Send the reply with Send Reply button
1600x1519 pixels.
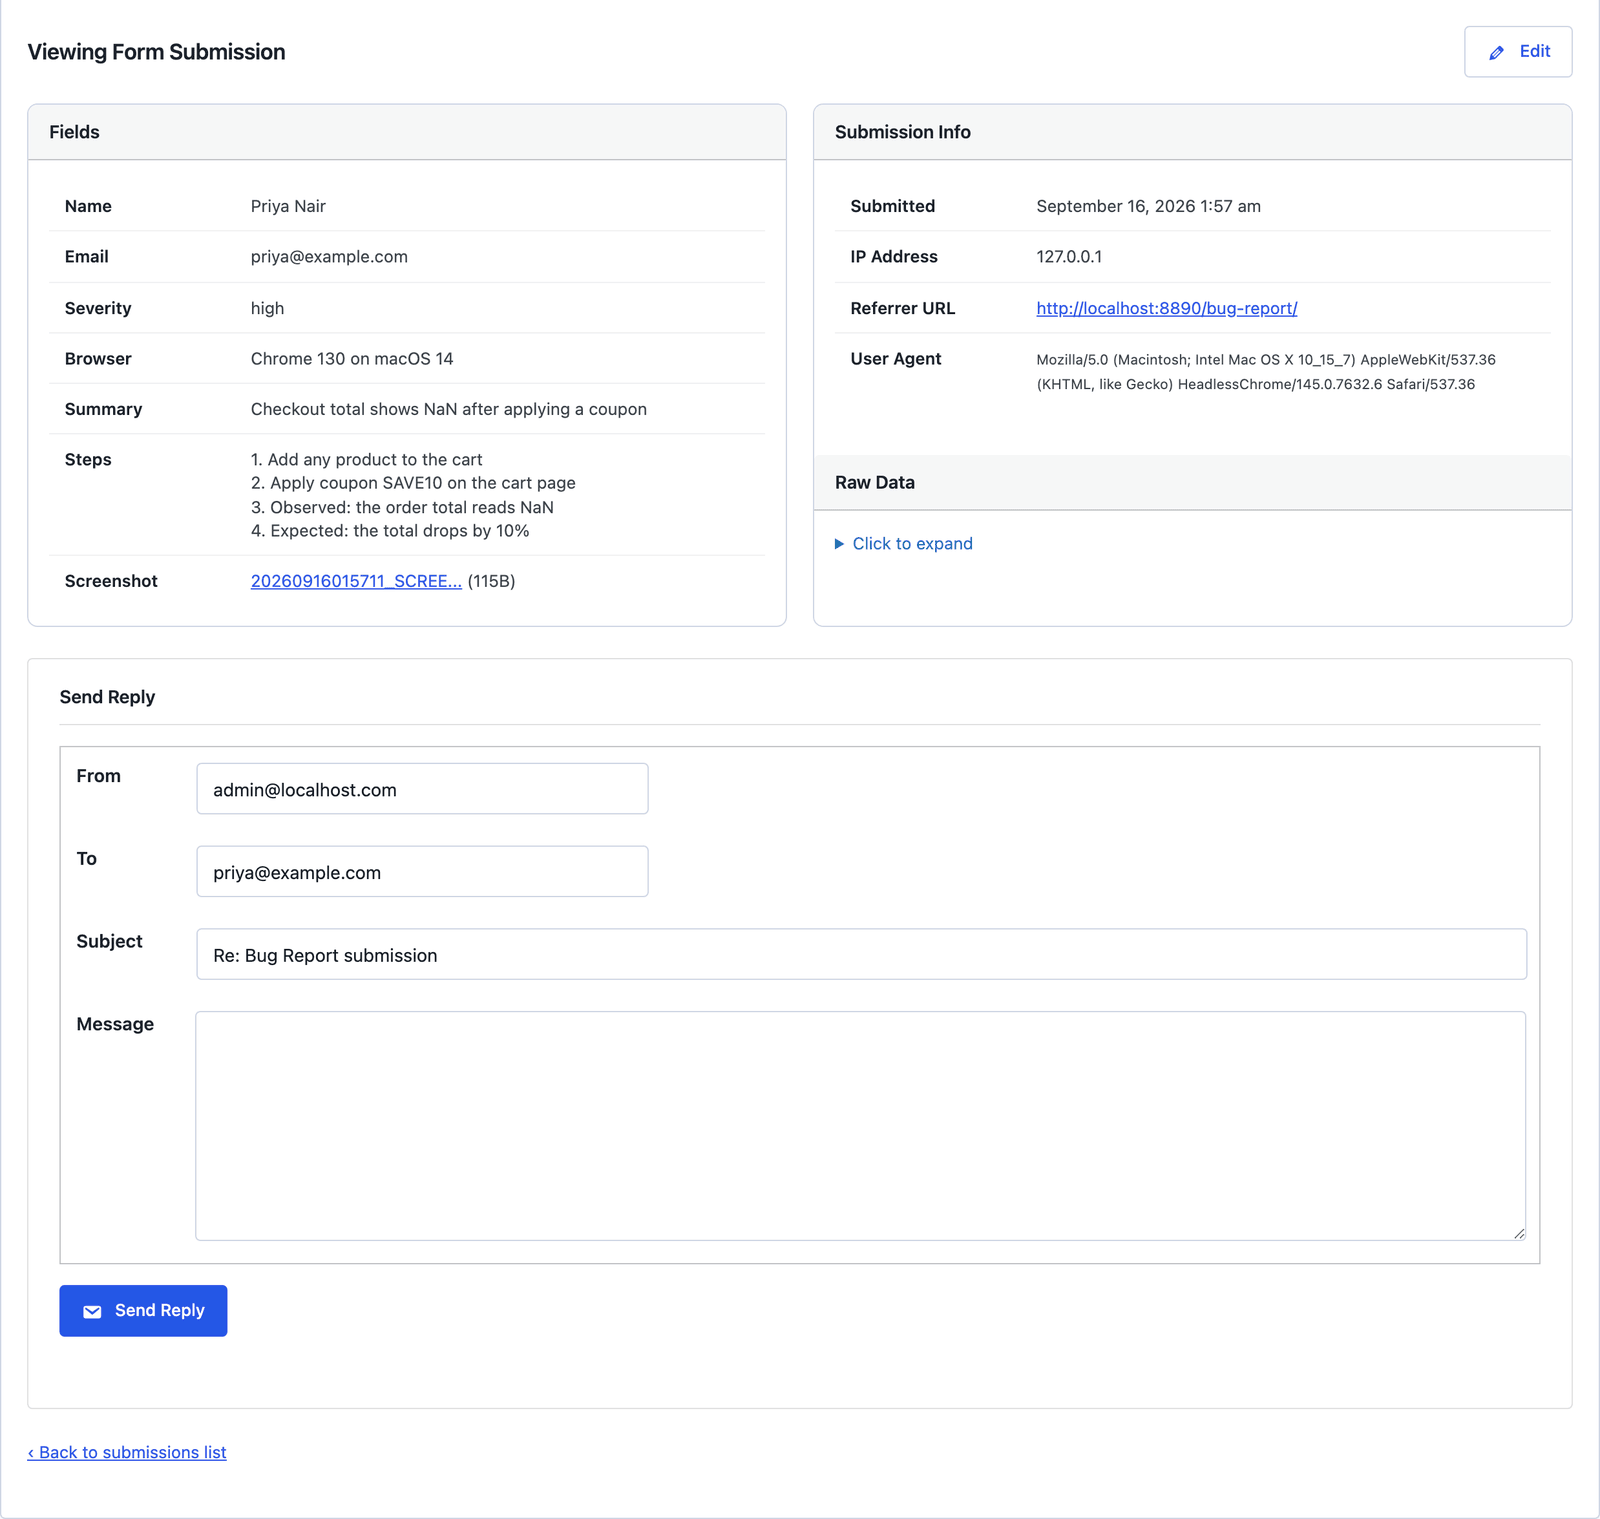(143, 1310)
